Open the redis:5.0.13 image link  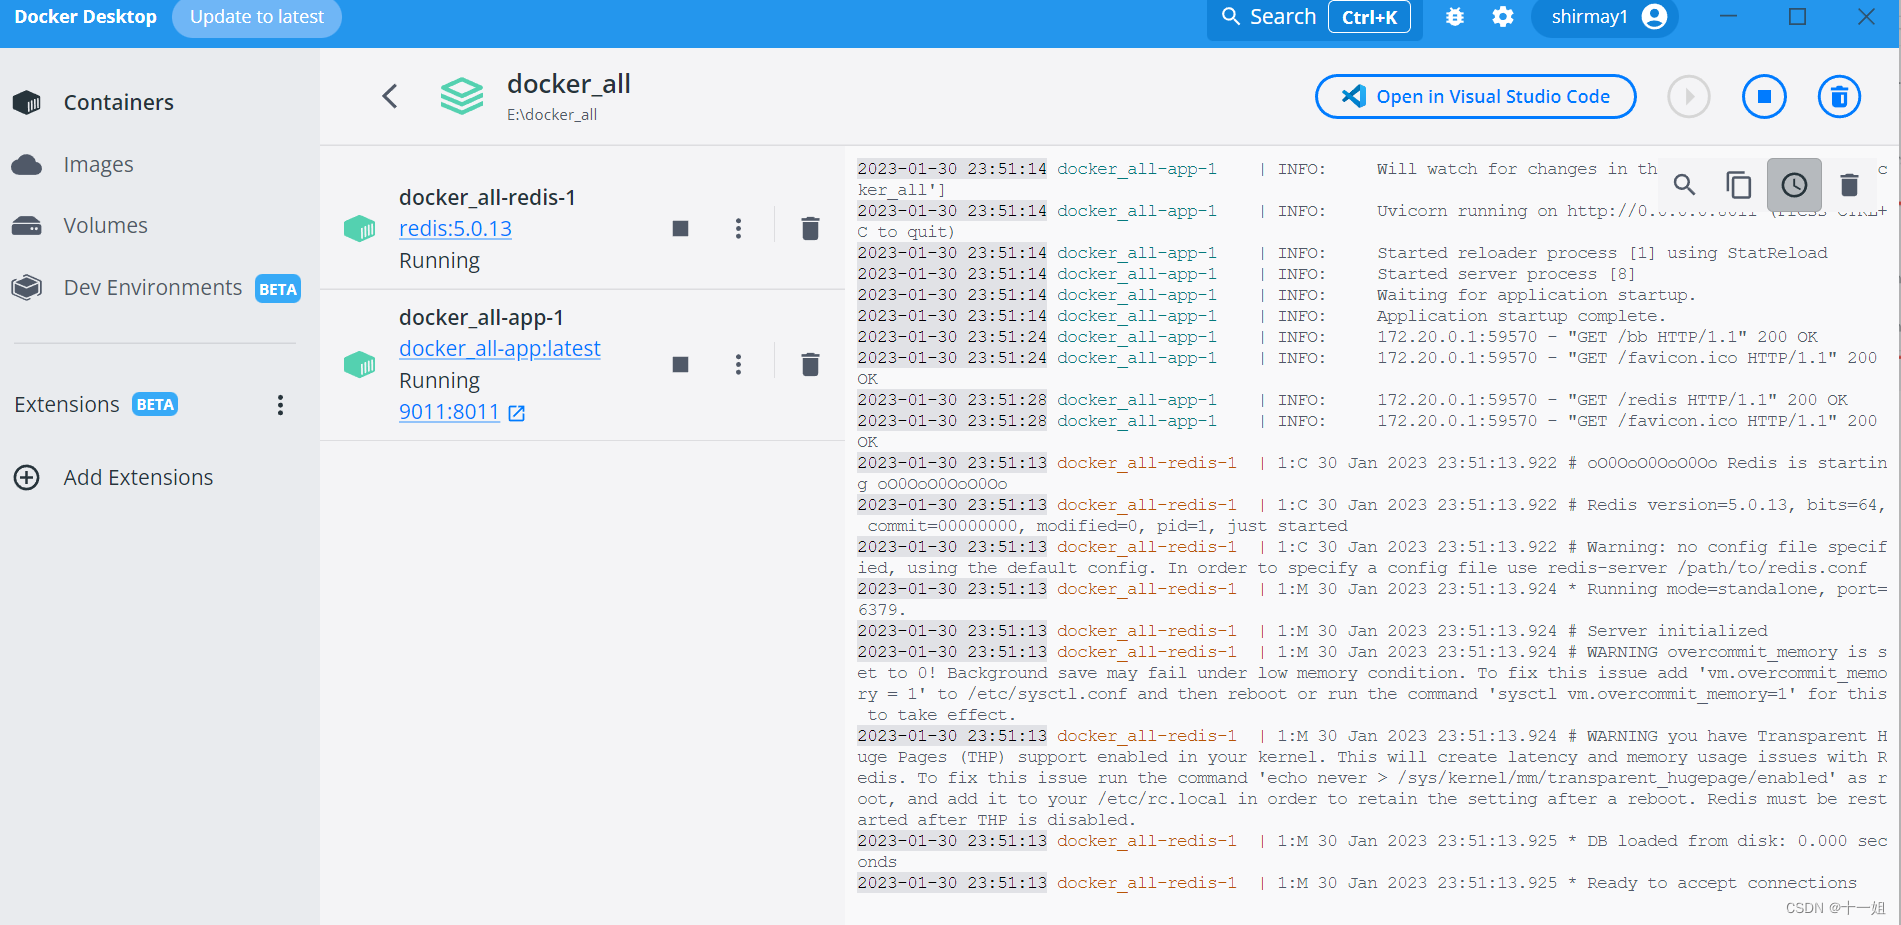point(455,229)
